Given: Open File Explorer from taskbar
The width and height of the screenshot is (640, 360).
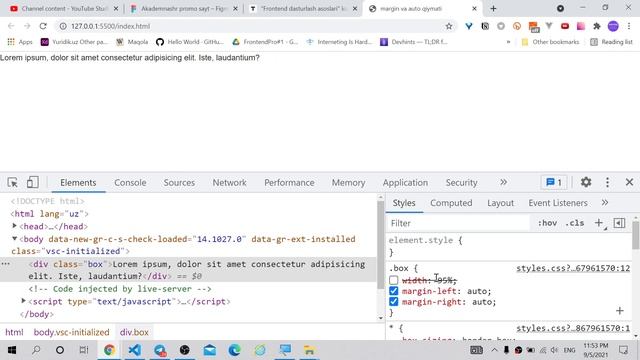Looking at the screenshot, I should [x=309, y=350].
